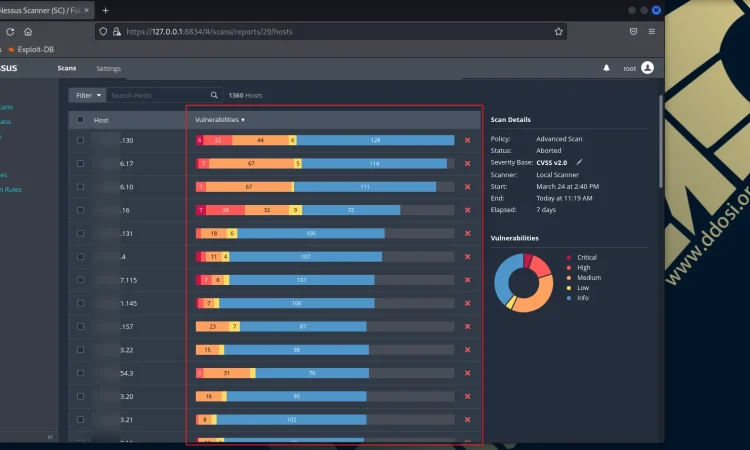Go to the browser home page

(28, 32)
